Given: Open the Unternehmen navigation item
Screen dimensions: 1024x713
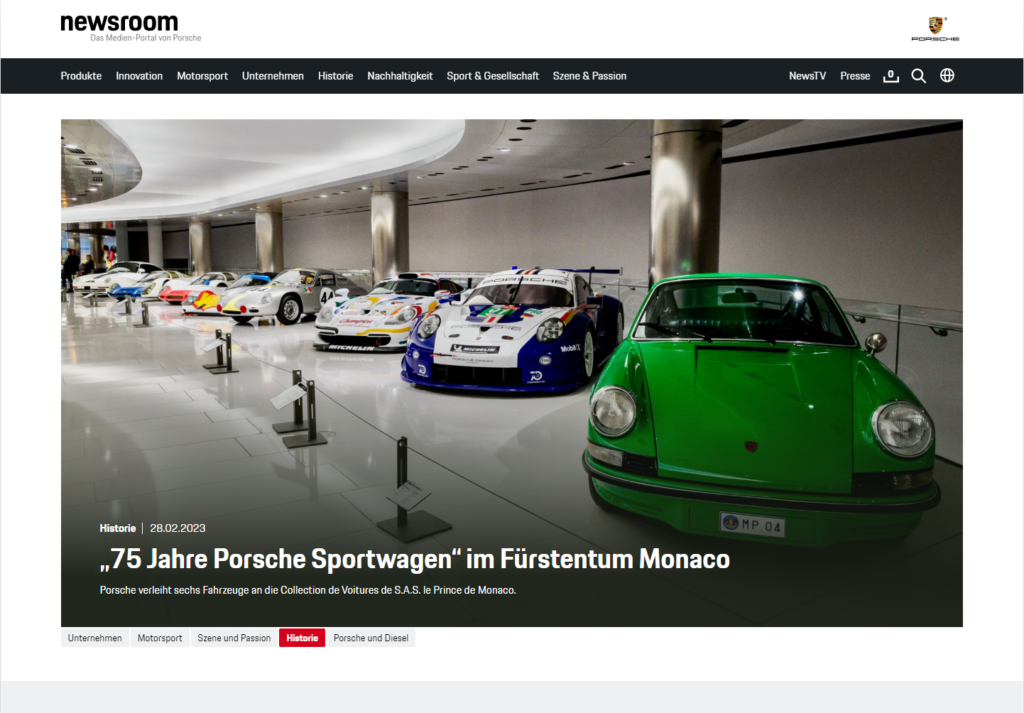Looking at the screenshot, I should (272, 75).
